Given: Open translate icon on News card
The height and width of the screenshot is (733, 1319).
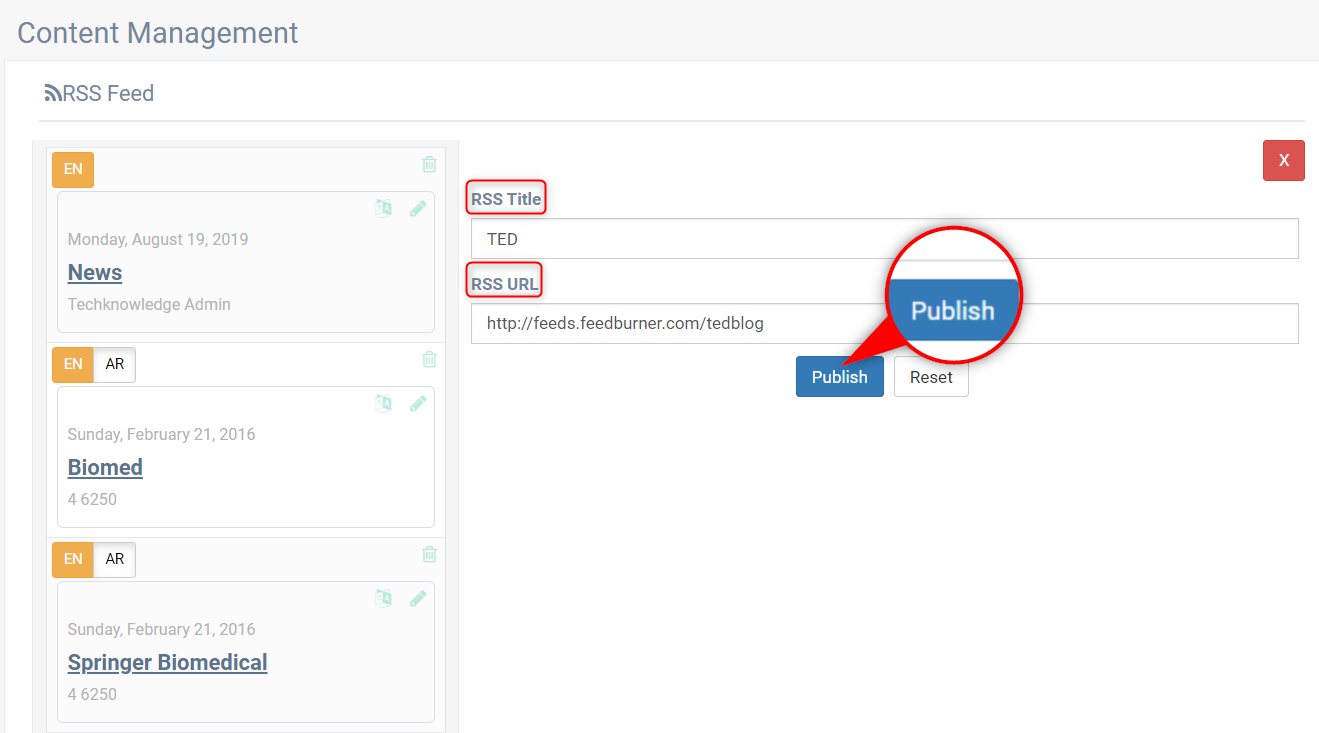Looking at the screenshot, I should pyautogui.click(x=383, y=208).
